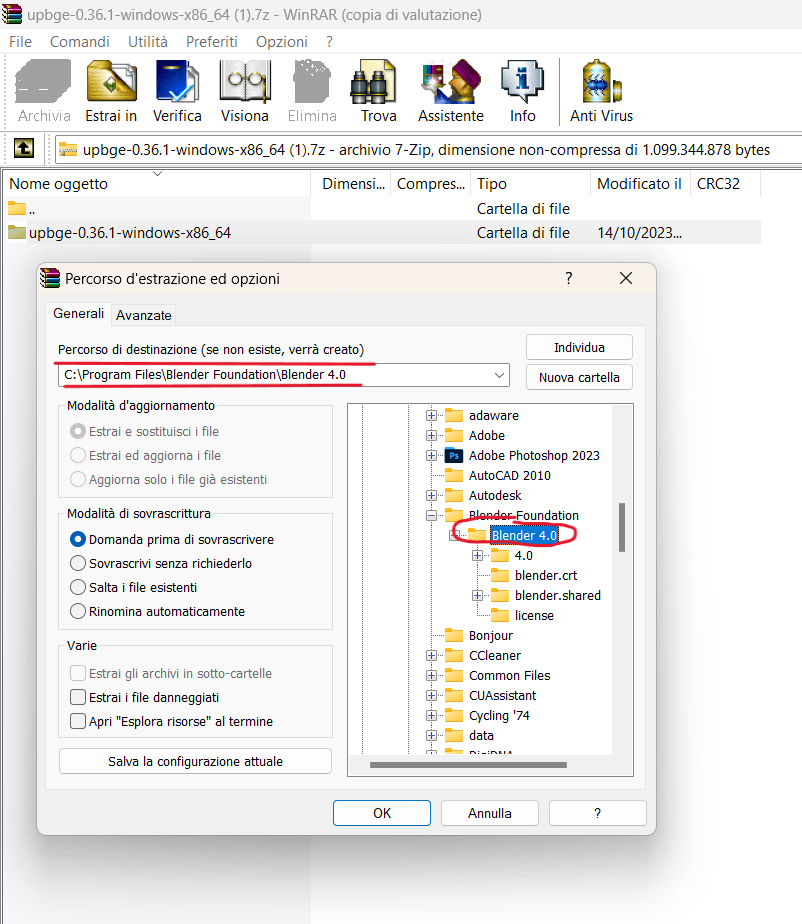Click the folder tree vertical scrollbar thumb
Viewport: 802px width, 924px height.
(x=622, y=527)
